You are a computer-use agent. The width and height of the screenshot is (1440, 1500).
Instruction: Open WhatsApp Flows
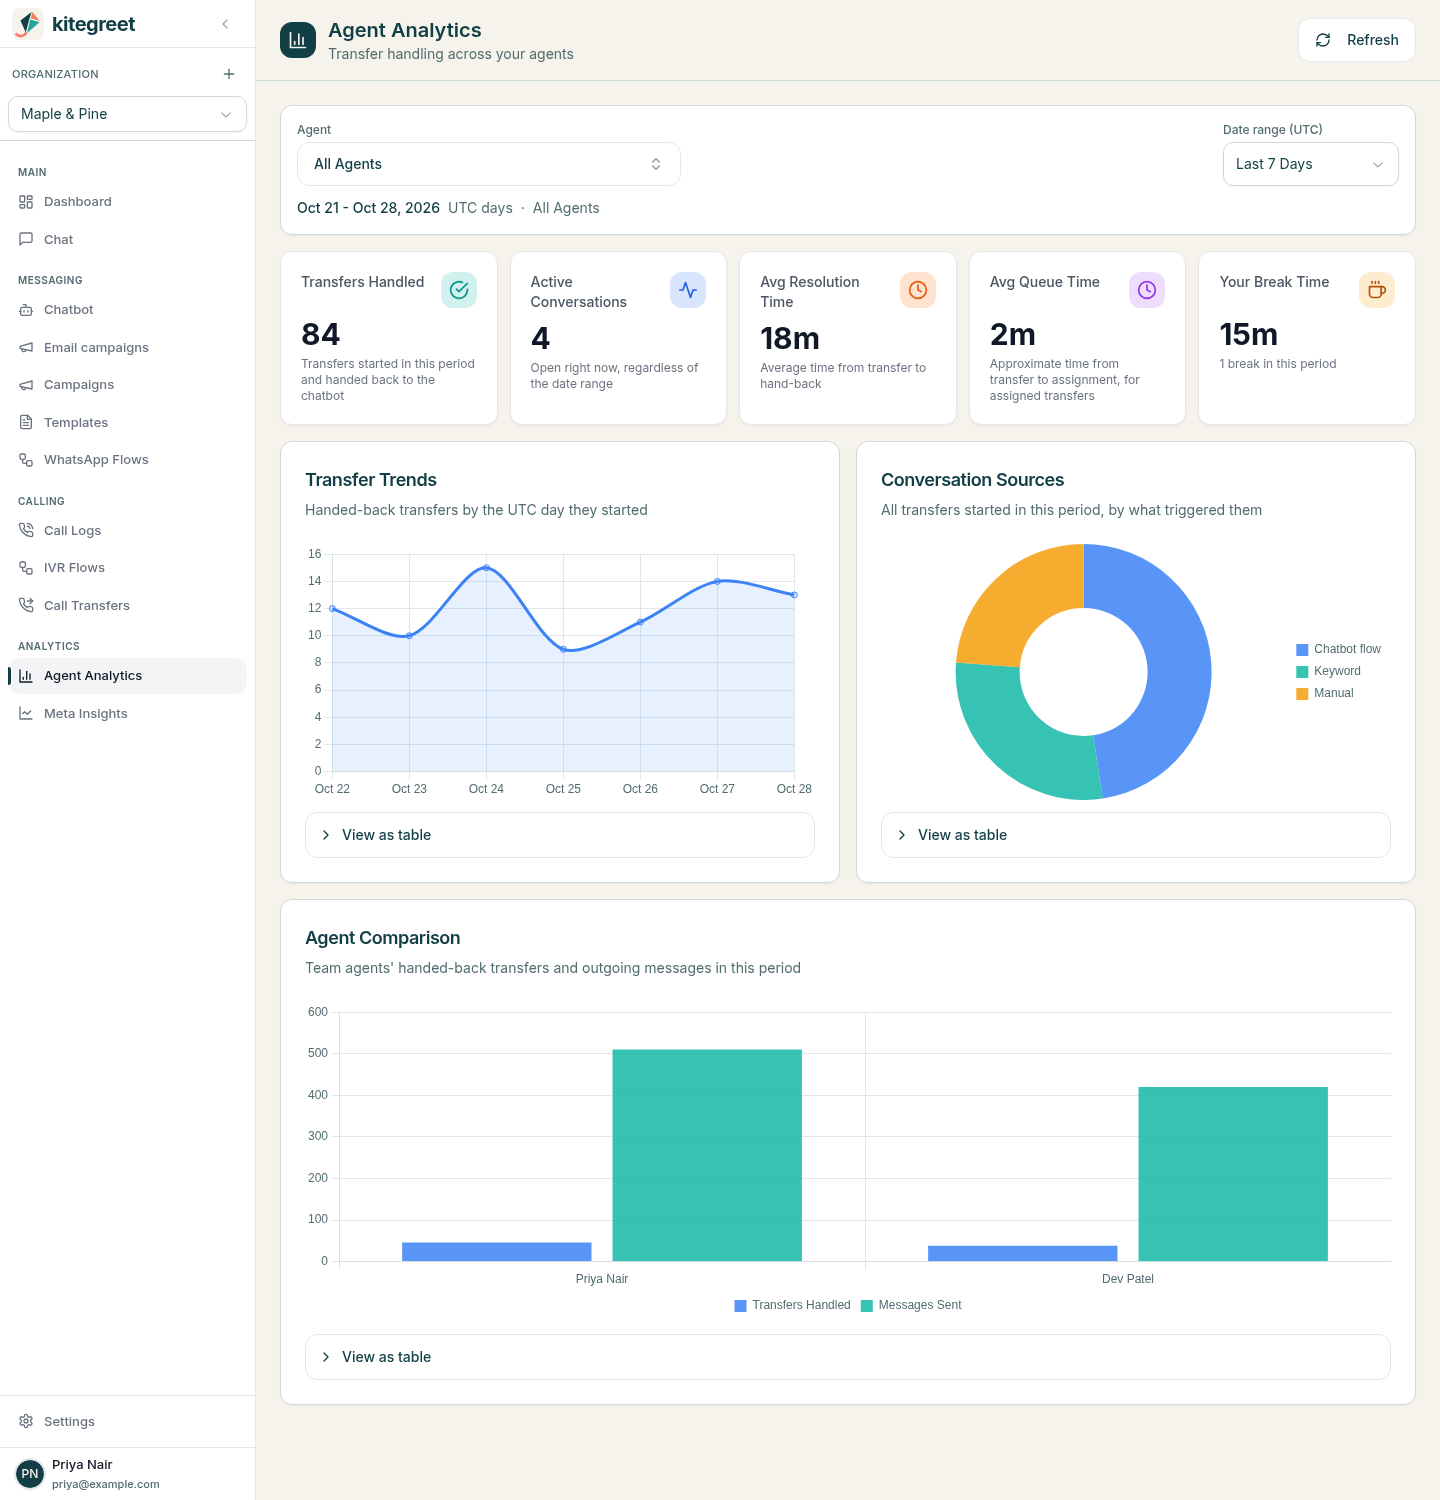click(127, 460)
